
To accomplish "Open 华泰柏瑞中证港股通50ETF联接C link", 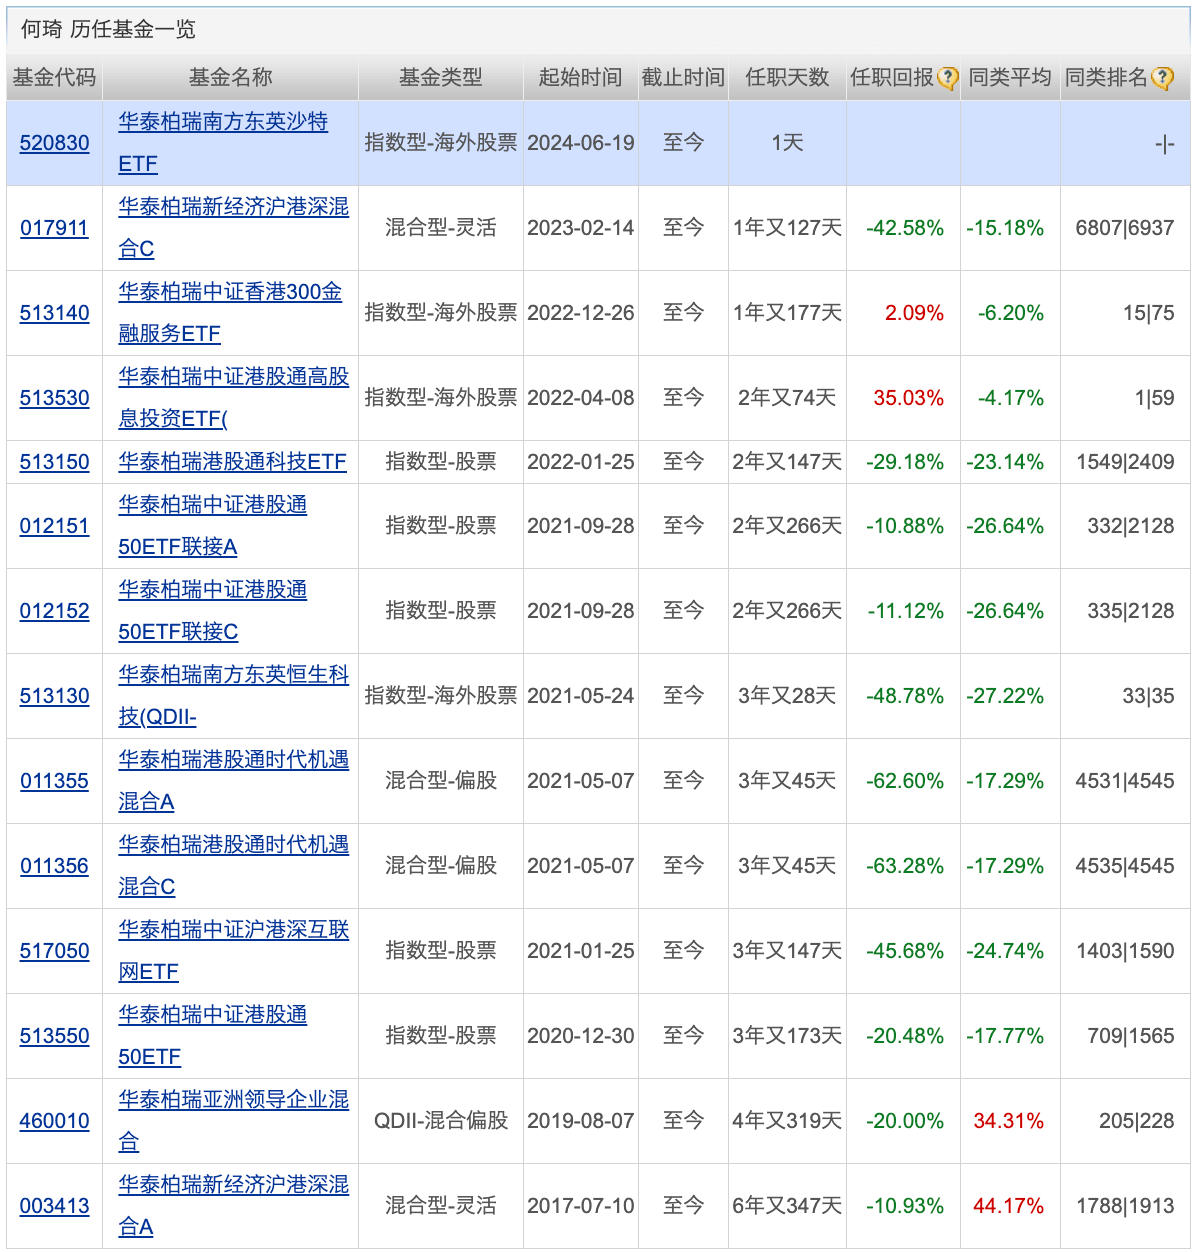I will [x=212, y=611].
